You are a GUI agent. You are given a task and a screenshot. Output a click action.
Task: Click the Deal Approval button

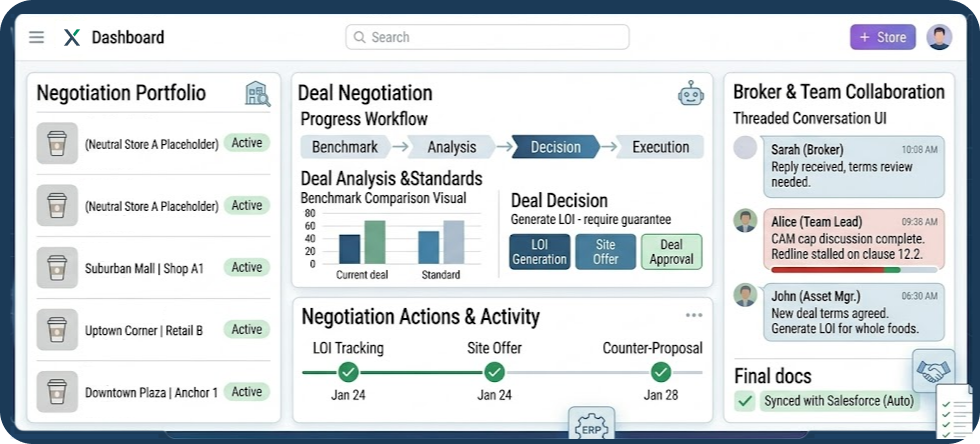pyautogui.click(x=671, y=252)
